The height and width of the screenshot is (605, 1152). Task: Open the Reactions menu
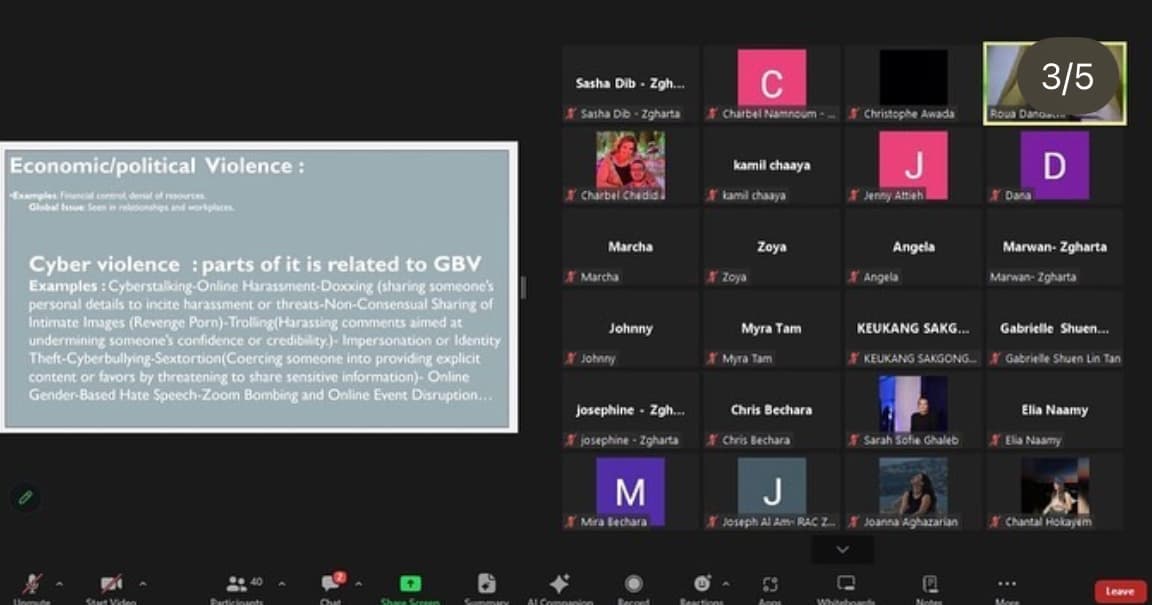[x=702, y=584]
